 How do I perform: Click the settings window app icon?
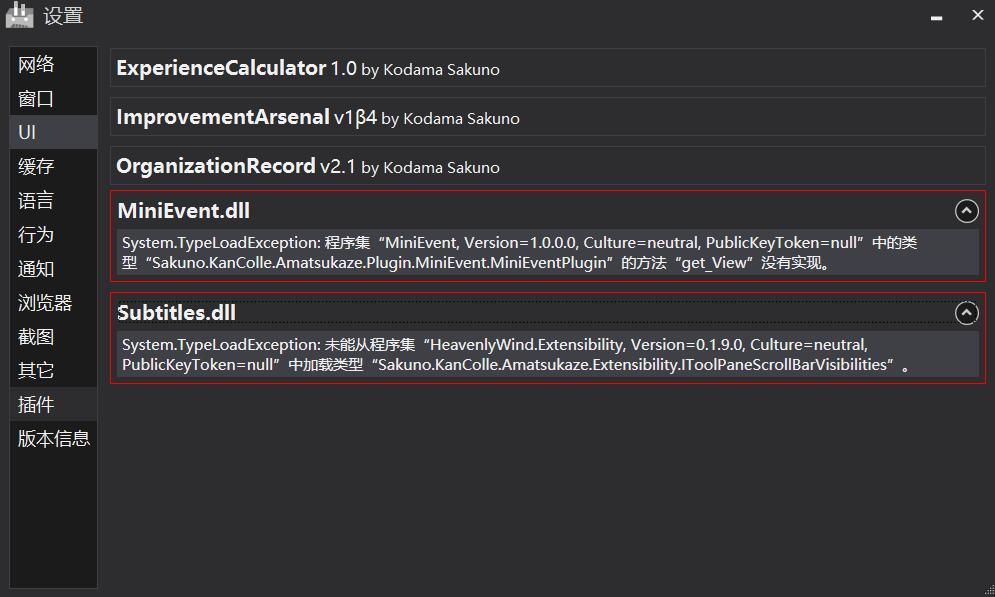click(x=19, y=15)
